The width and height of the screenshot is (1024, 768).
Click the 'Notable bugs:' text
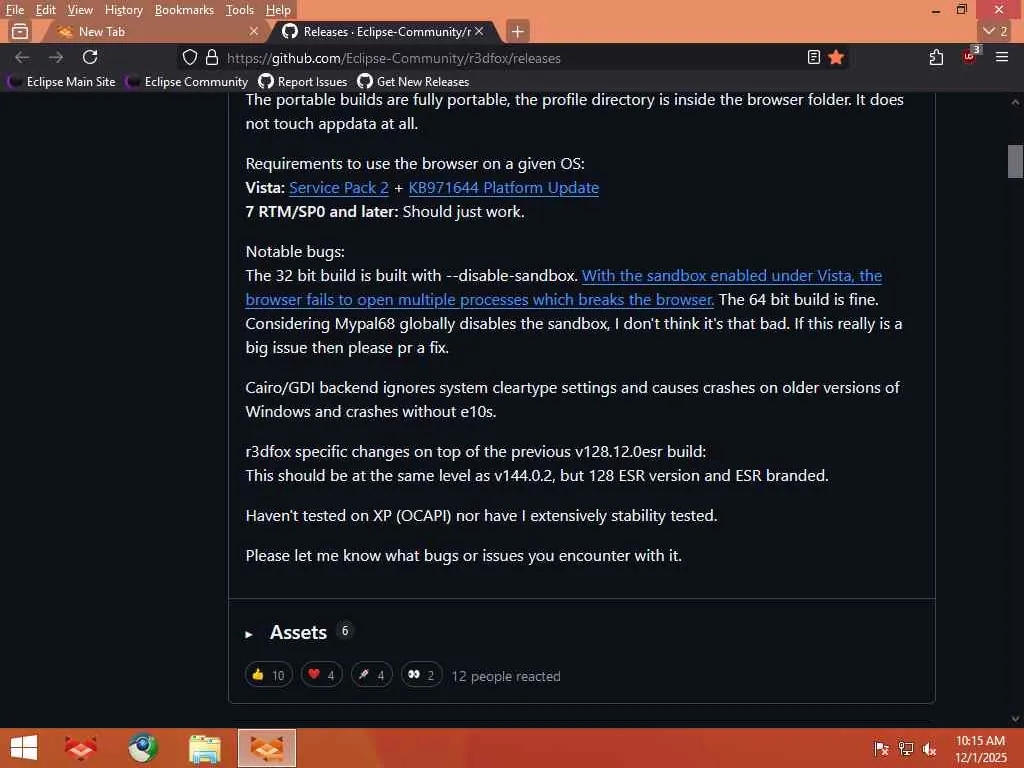[295, 251]
